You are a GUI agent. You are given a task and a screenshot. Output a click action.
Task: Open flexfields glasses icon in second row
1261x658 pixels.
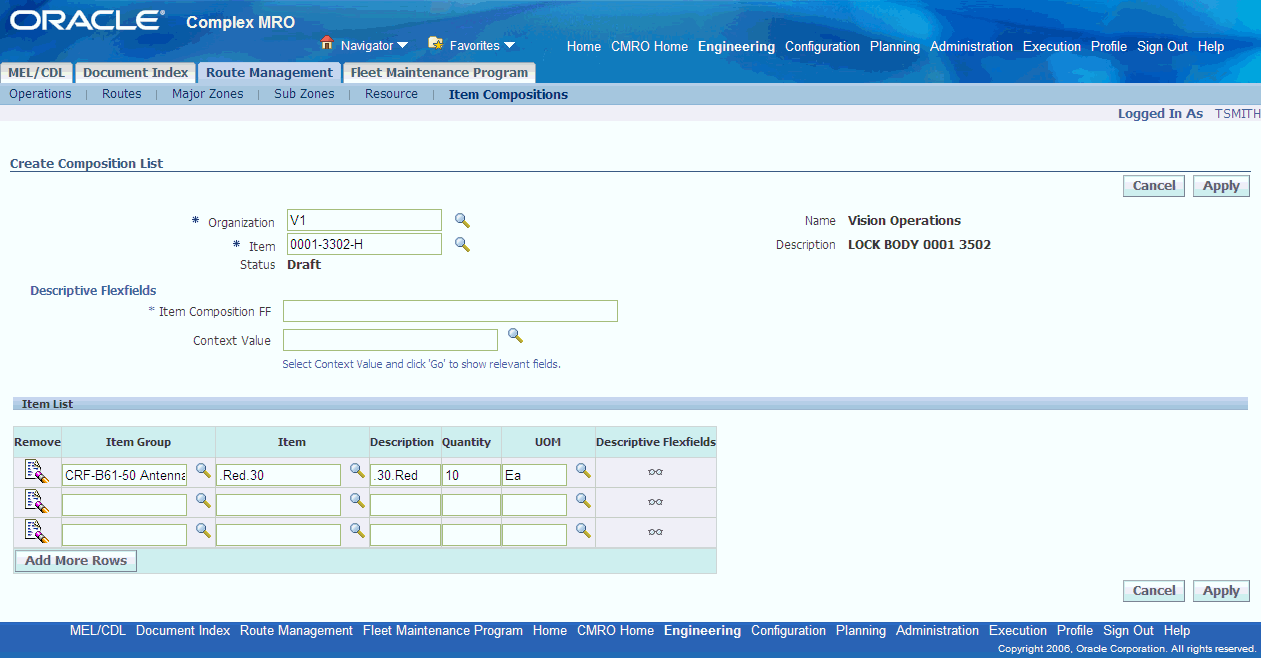[x=656, y=503]
